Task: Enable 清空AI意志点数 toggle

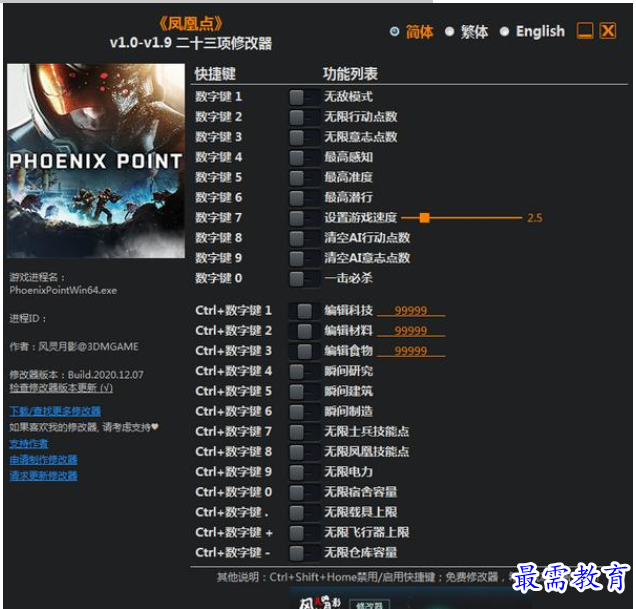Action: [x=304, y=258]
